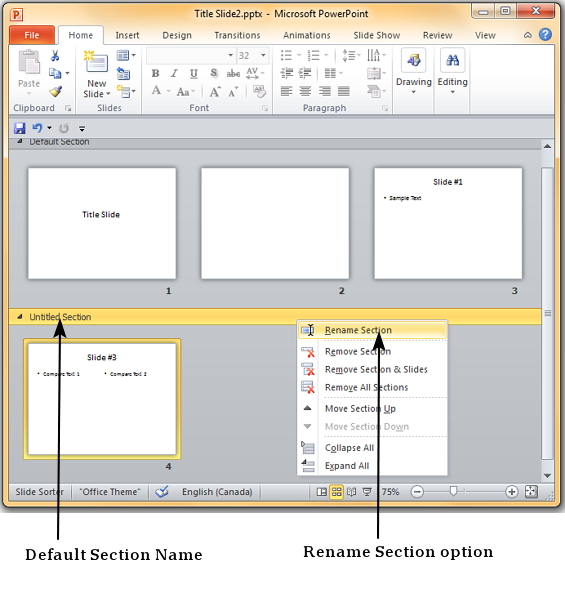Open the File tab
The image size is (565, 596).
pyautogui.click(x=32, y=35)
